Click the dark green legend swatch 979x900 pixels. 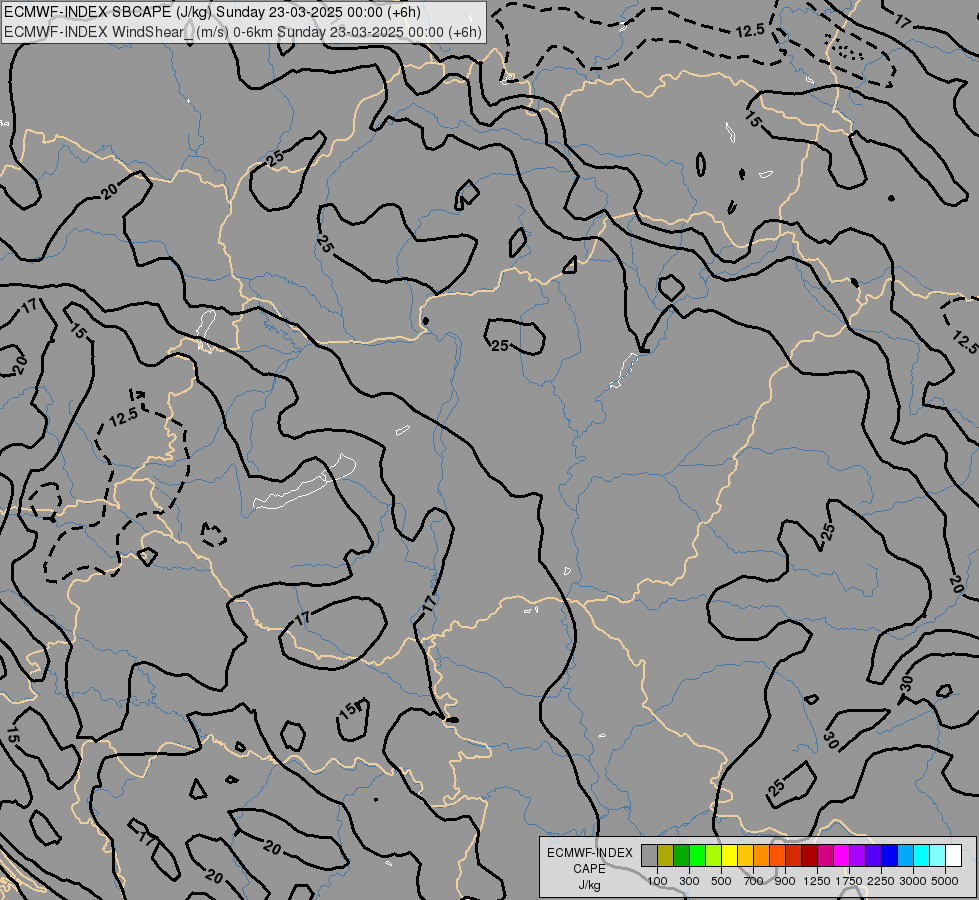681,856
